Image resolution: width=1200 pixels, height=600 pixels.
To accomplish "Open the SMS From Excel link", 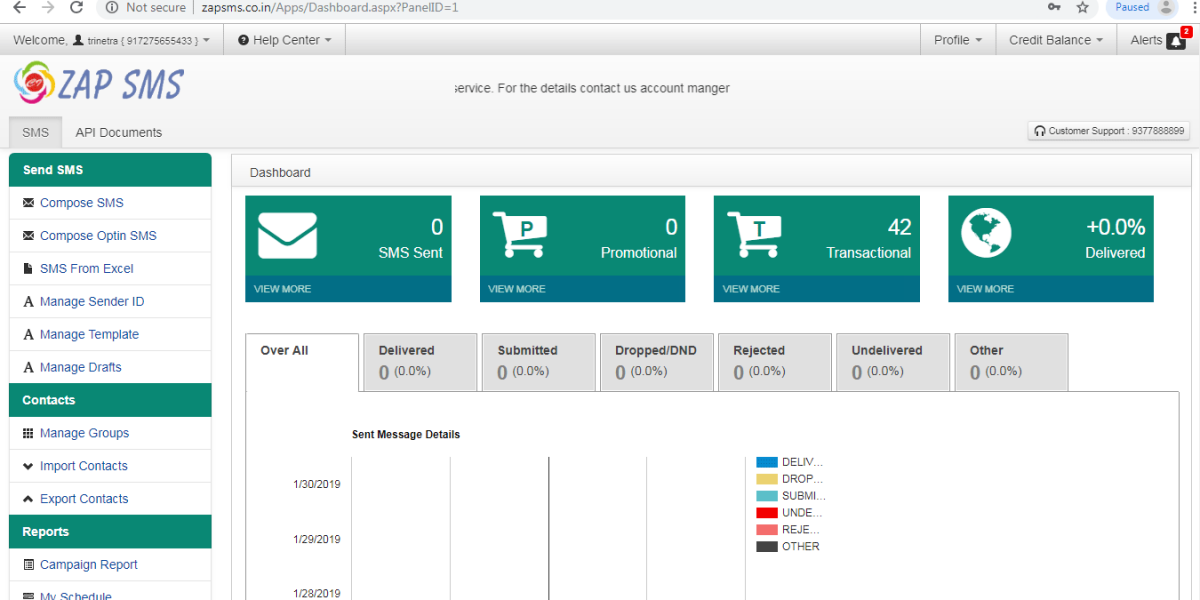I will coord(87,269).
